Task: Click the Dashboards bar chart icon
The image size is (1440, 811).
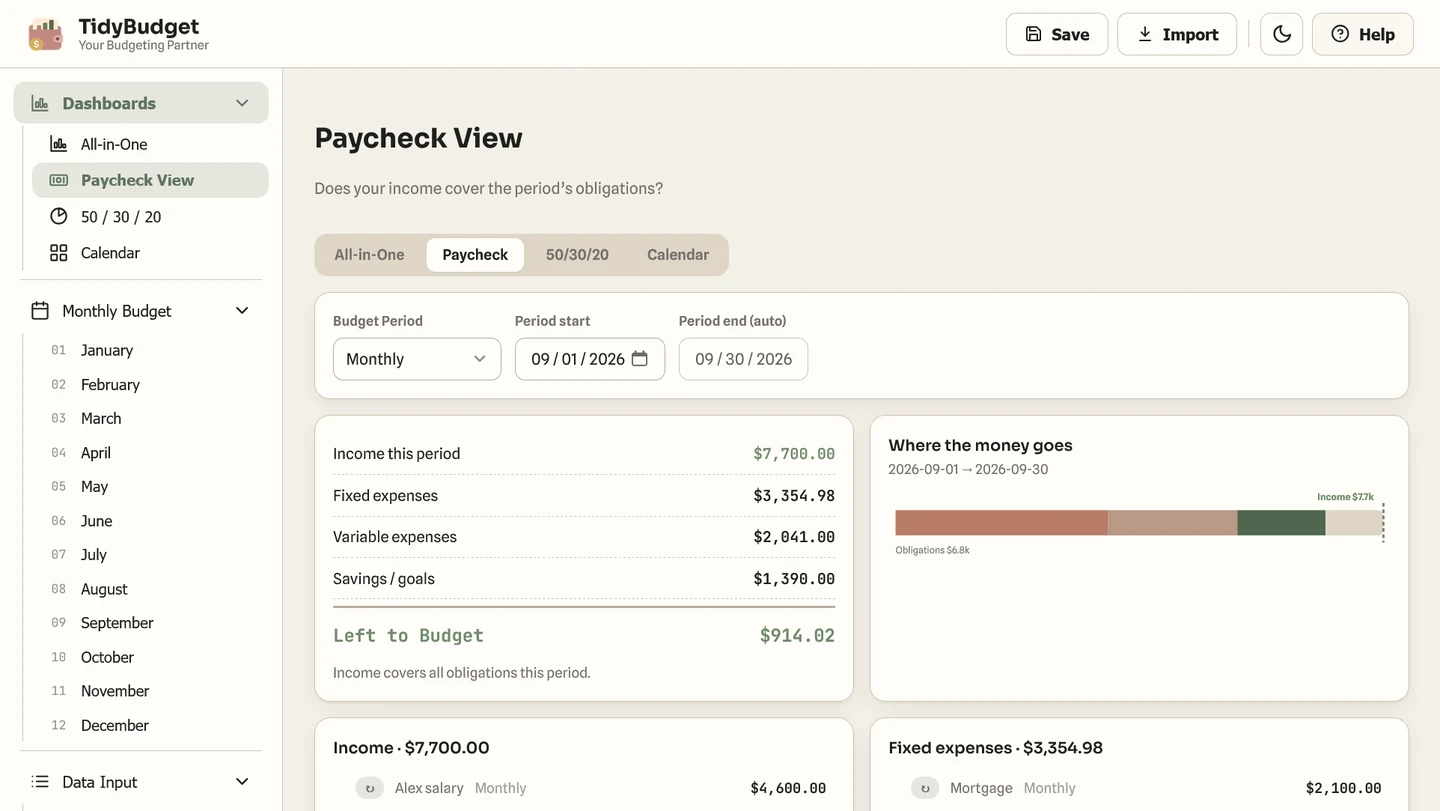Action: 40,103
